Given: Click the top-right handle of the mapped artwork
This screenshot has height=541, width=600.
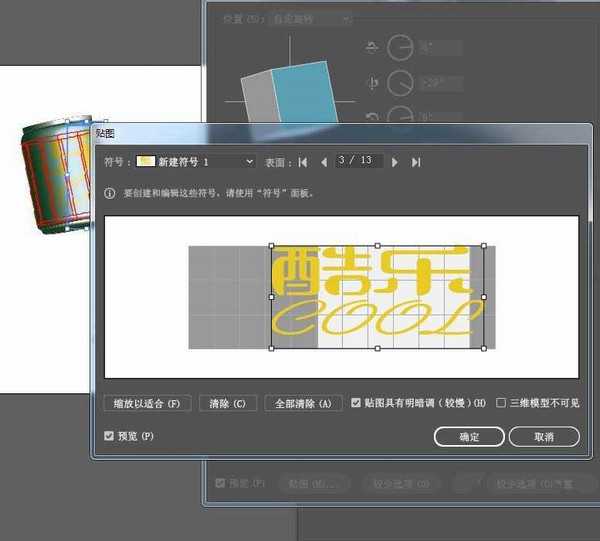Looking at the screenshot, I should [x=484, y=246].
